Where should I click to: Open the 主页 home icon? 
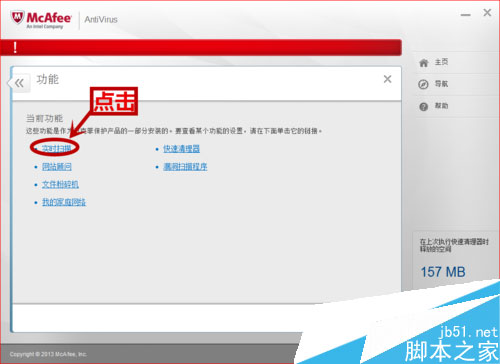click(423, 63)
